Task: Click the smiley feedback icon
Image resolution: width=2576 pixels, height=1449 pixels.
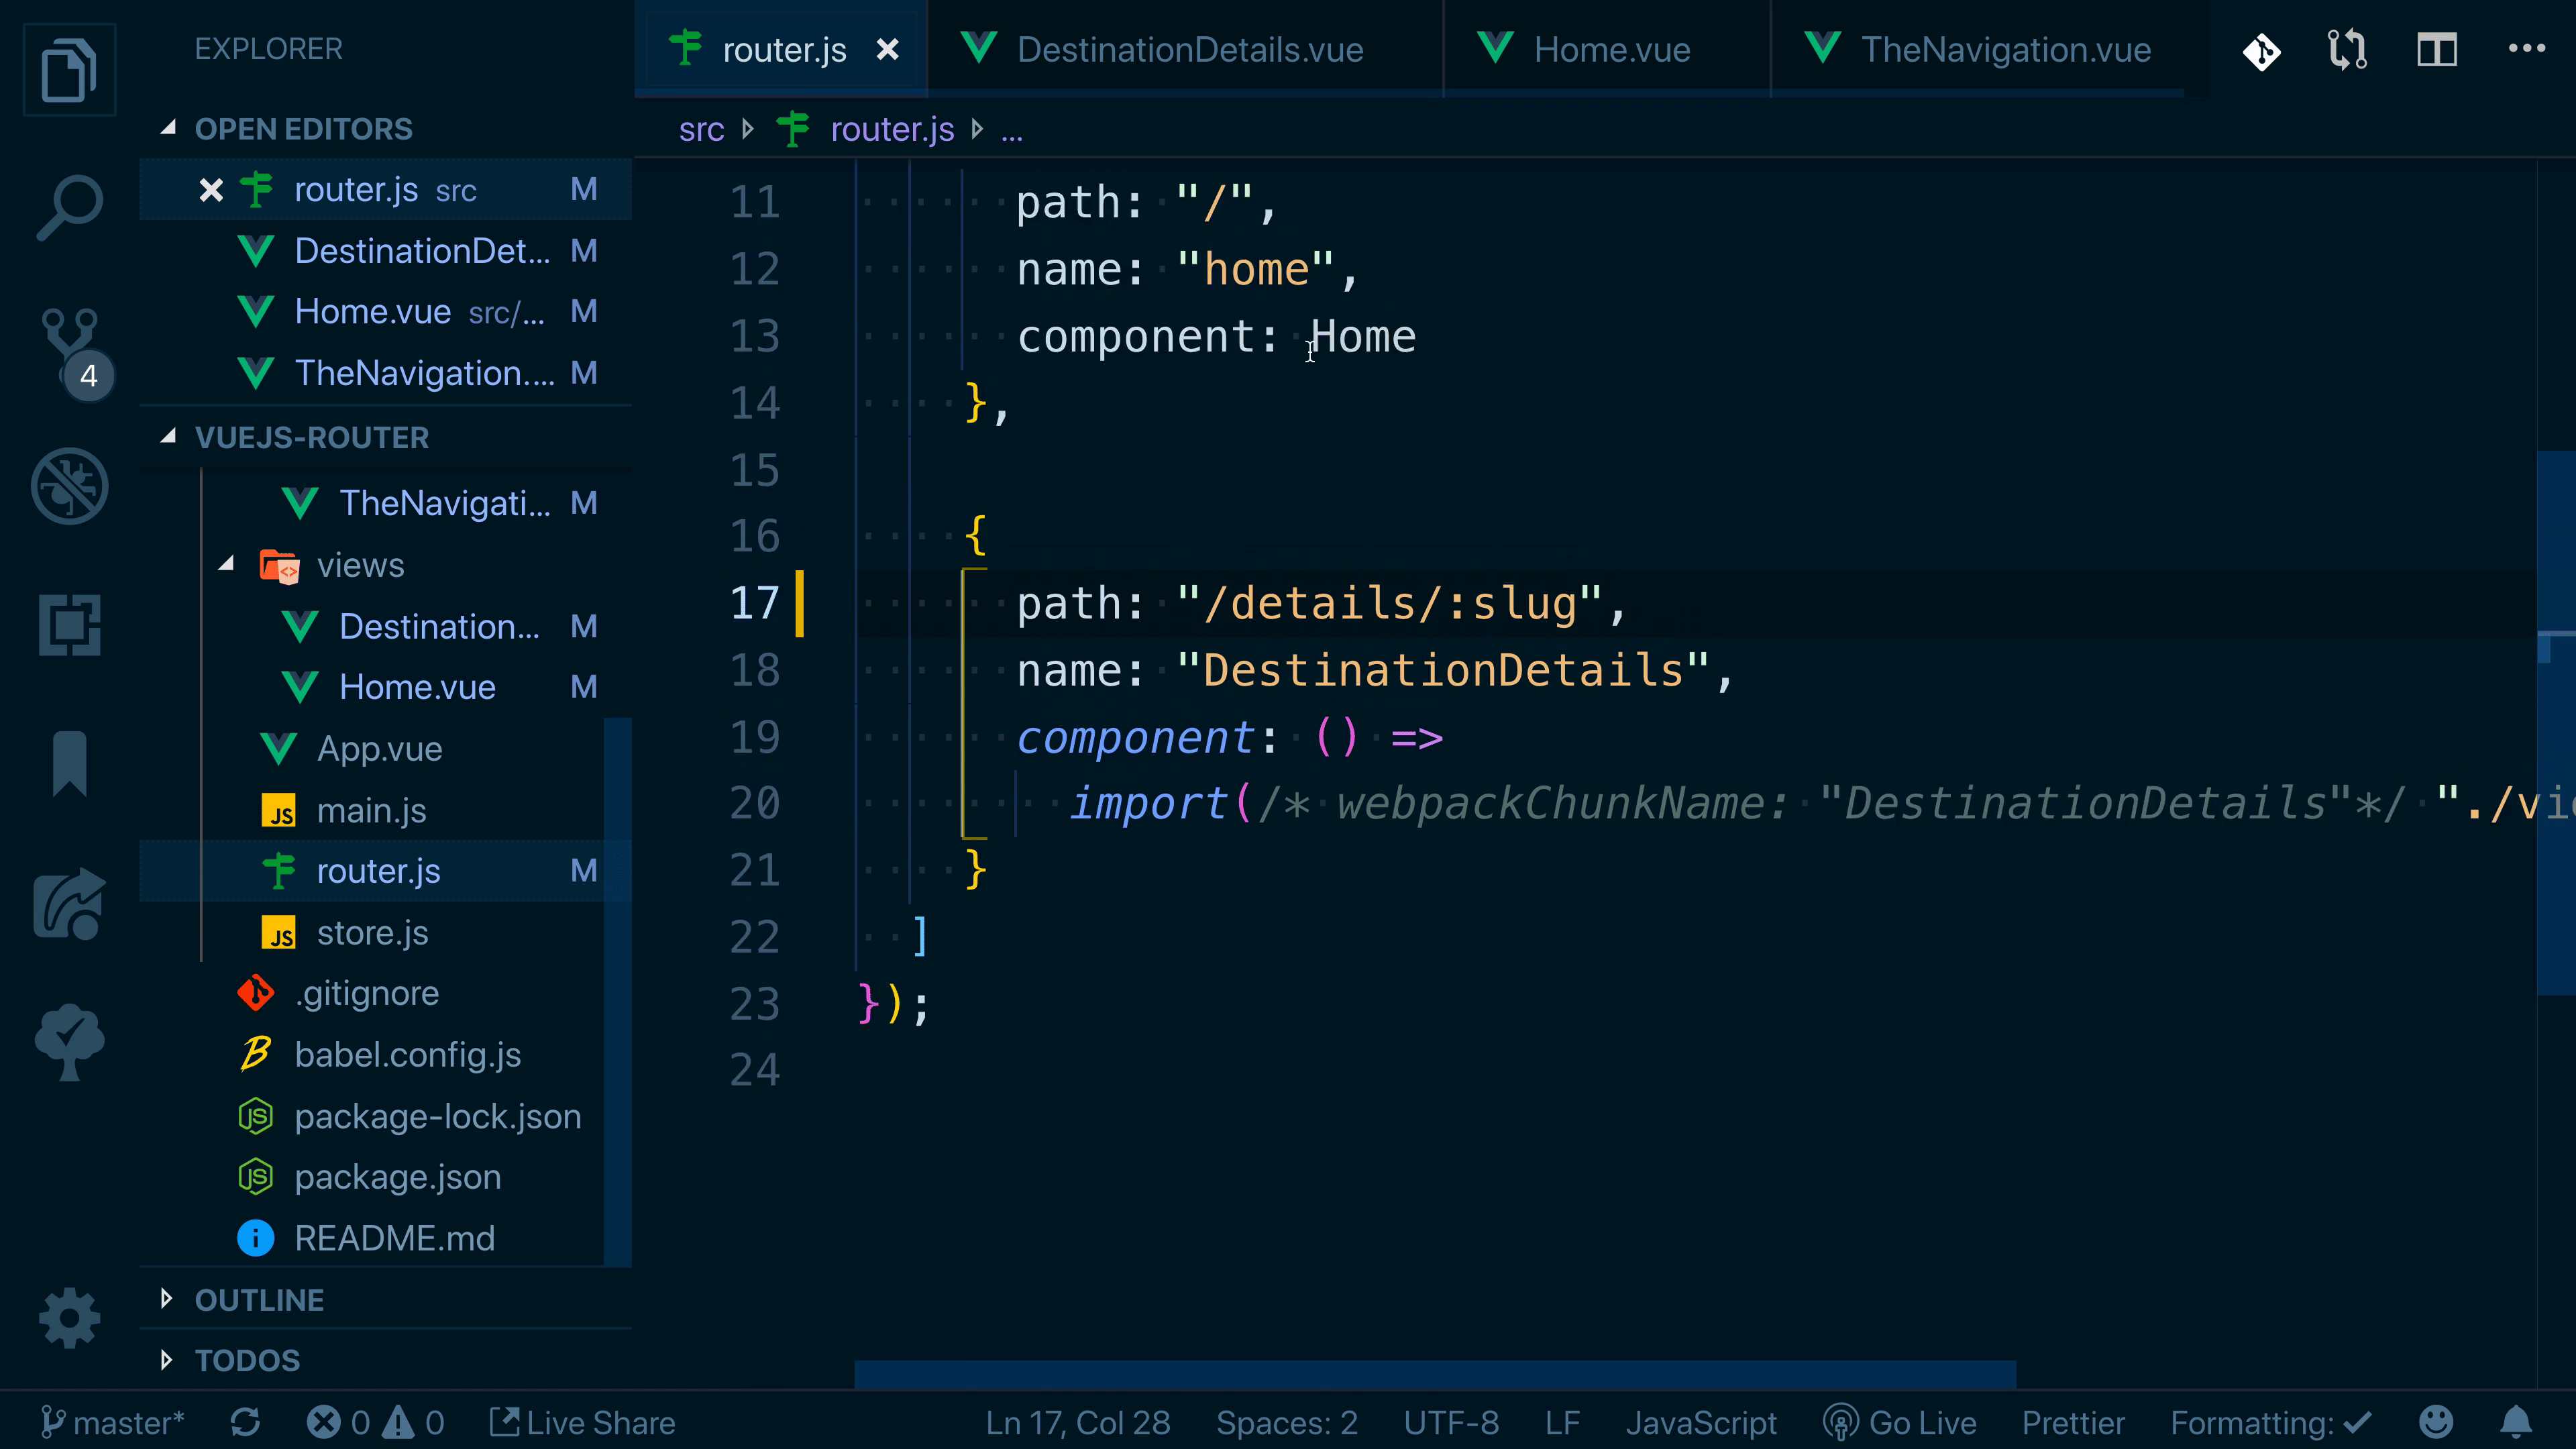Action: (x=2436, y=1422)
